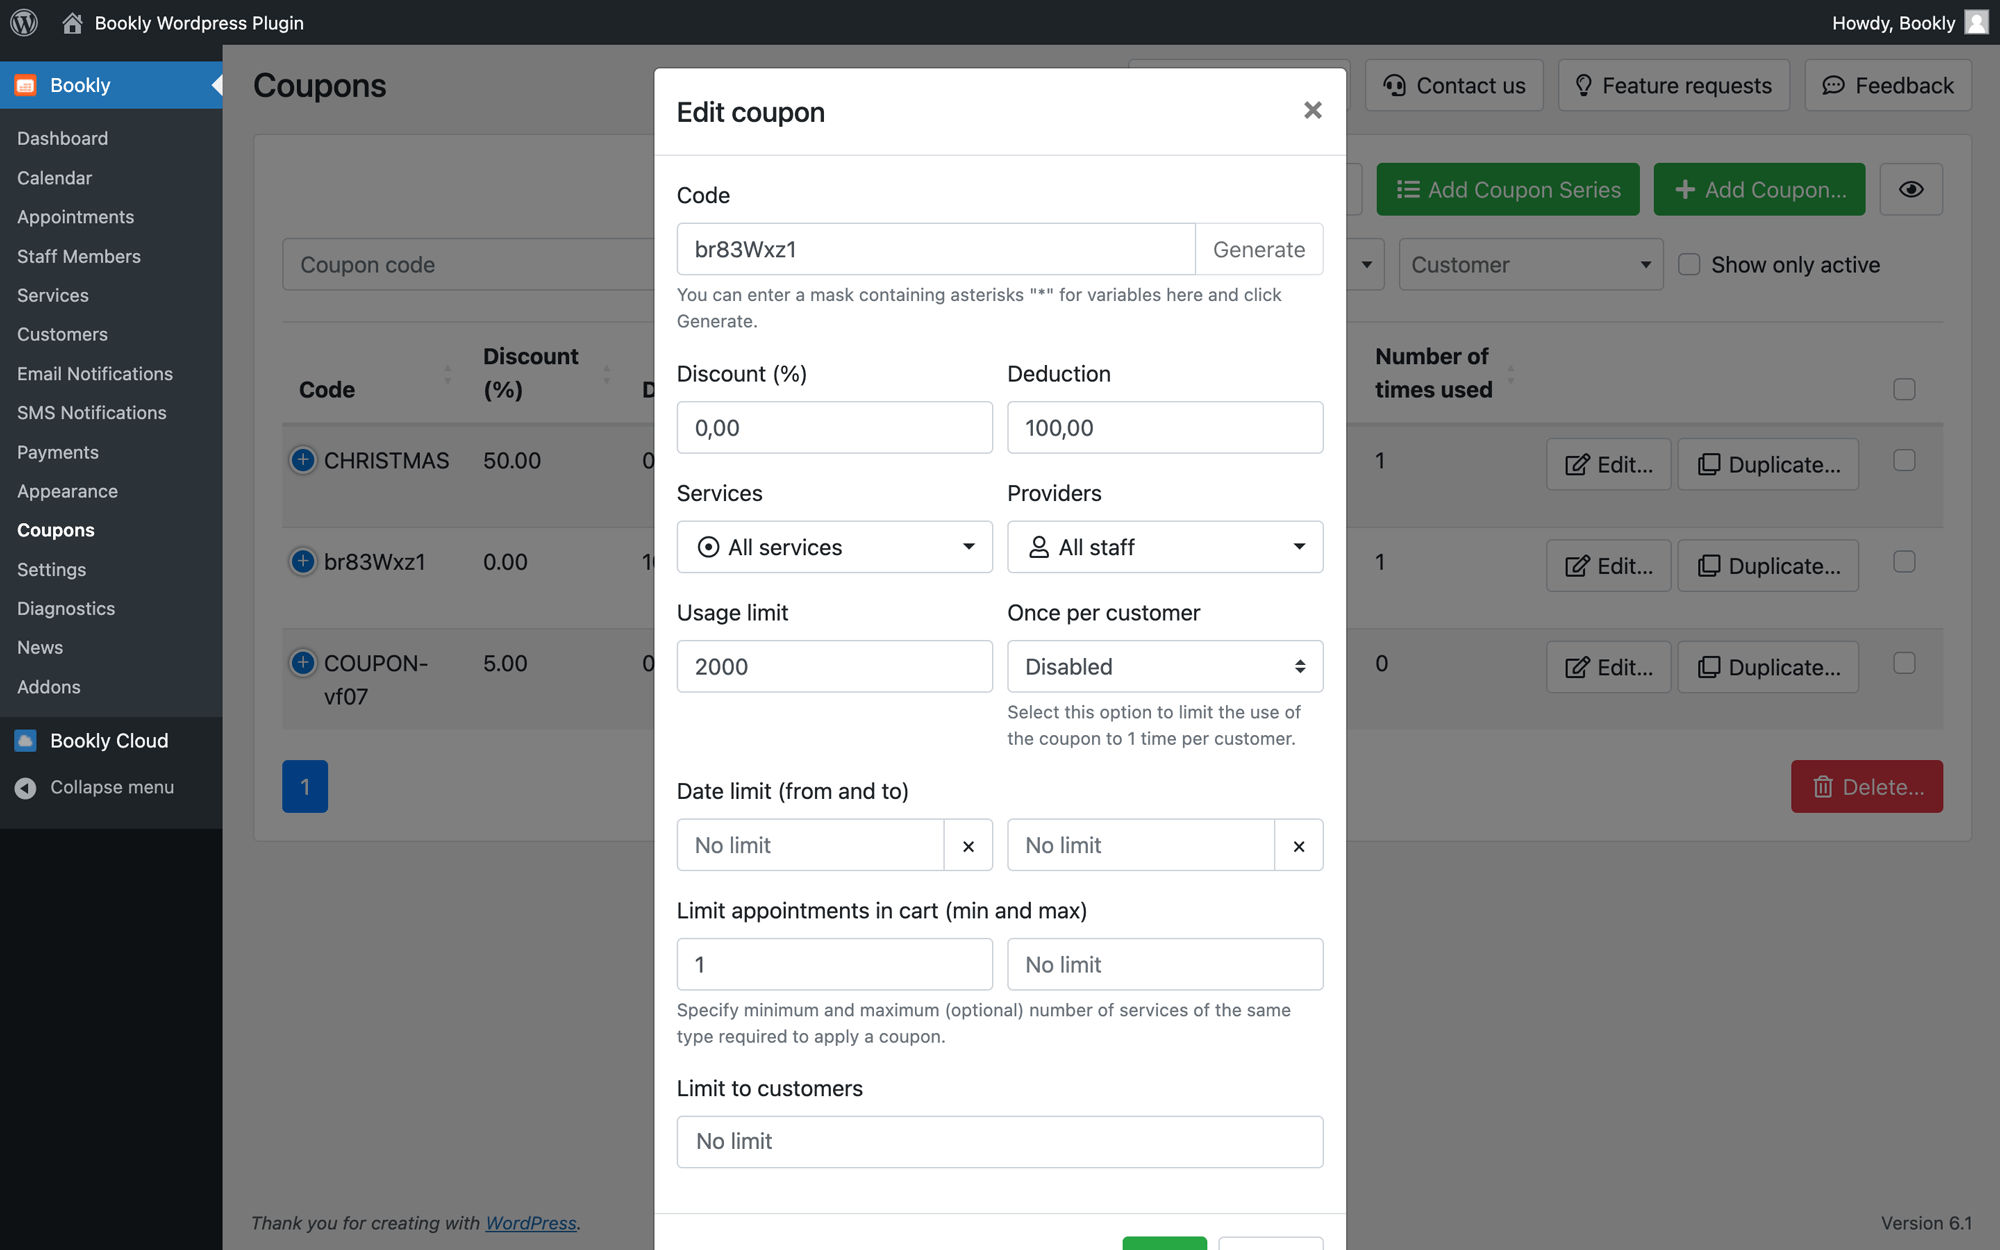Tick the CHRISTMAS coupon row checkbox
Image resolution: width=2000 pixels, height=1250 pixels.
1904,460
